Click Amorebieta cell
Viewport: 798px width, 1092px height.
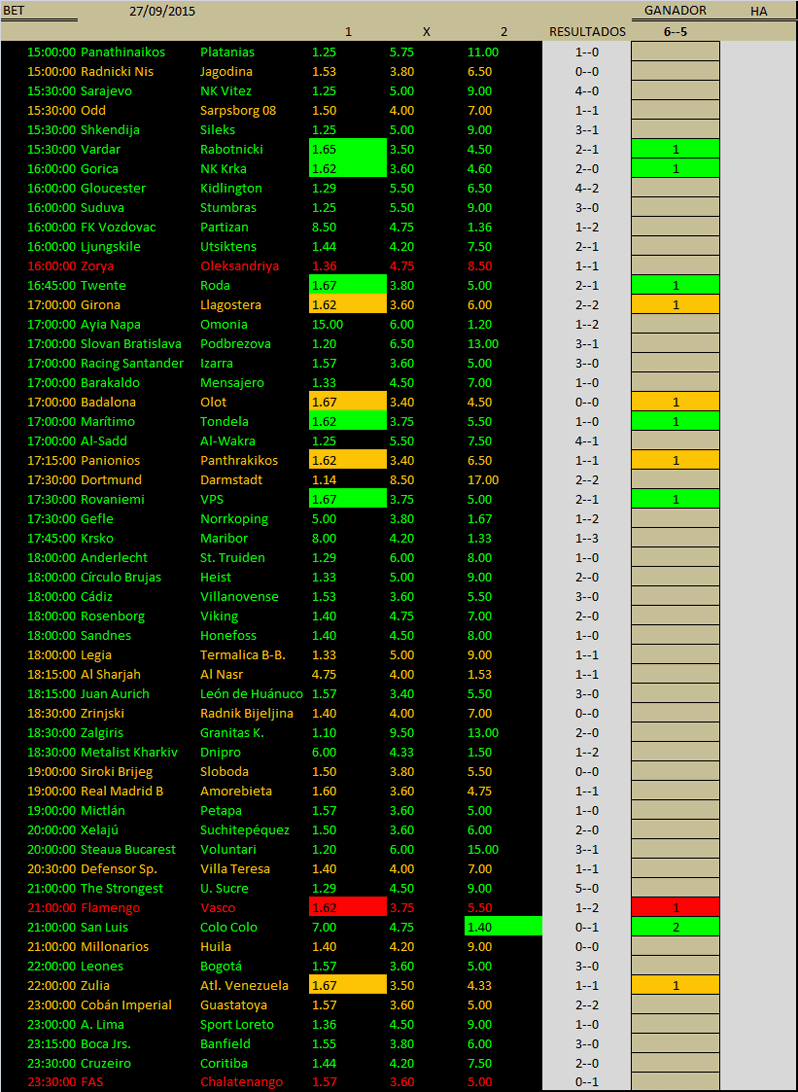(x=235, y=791)
